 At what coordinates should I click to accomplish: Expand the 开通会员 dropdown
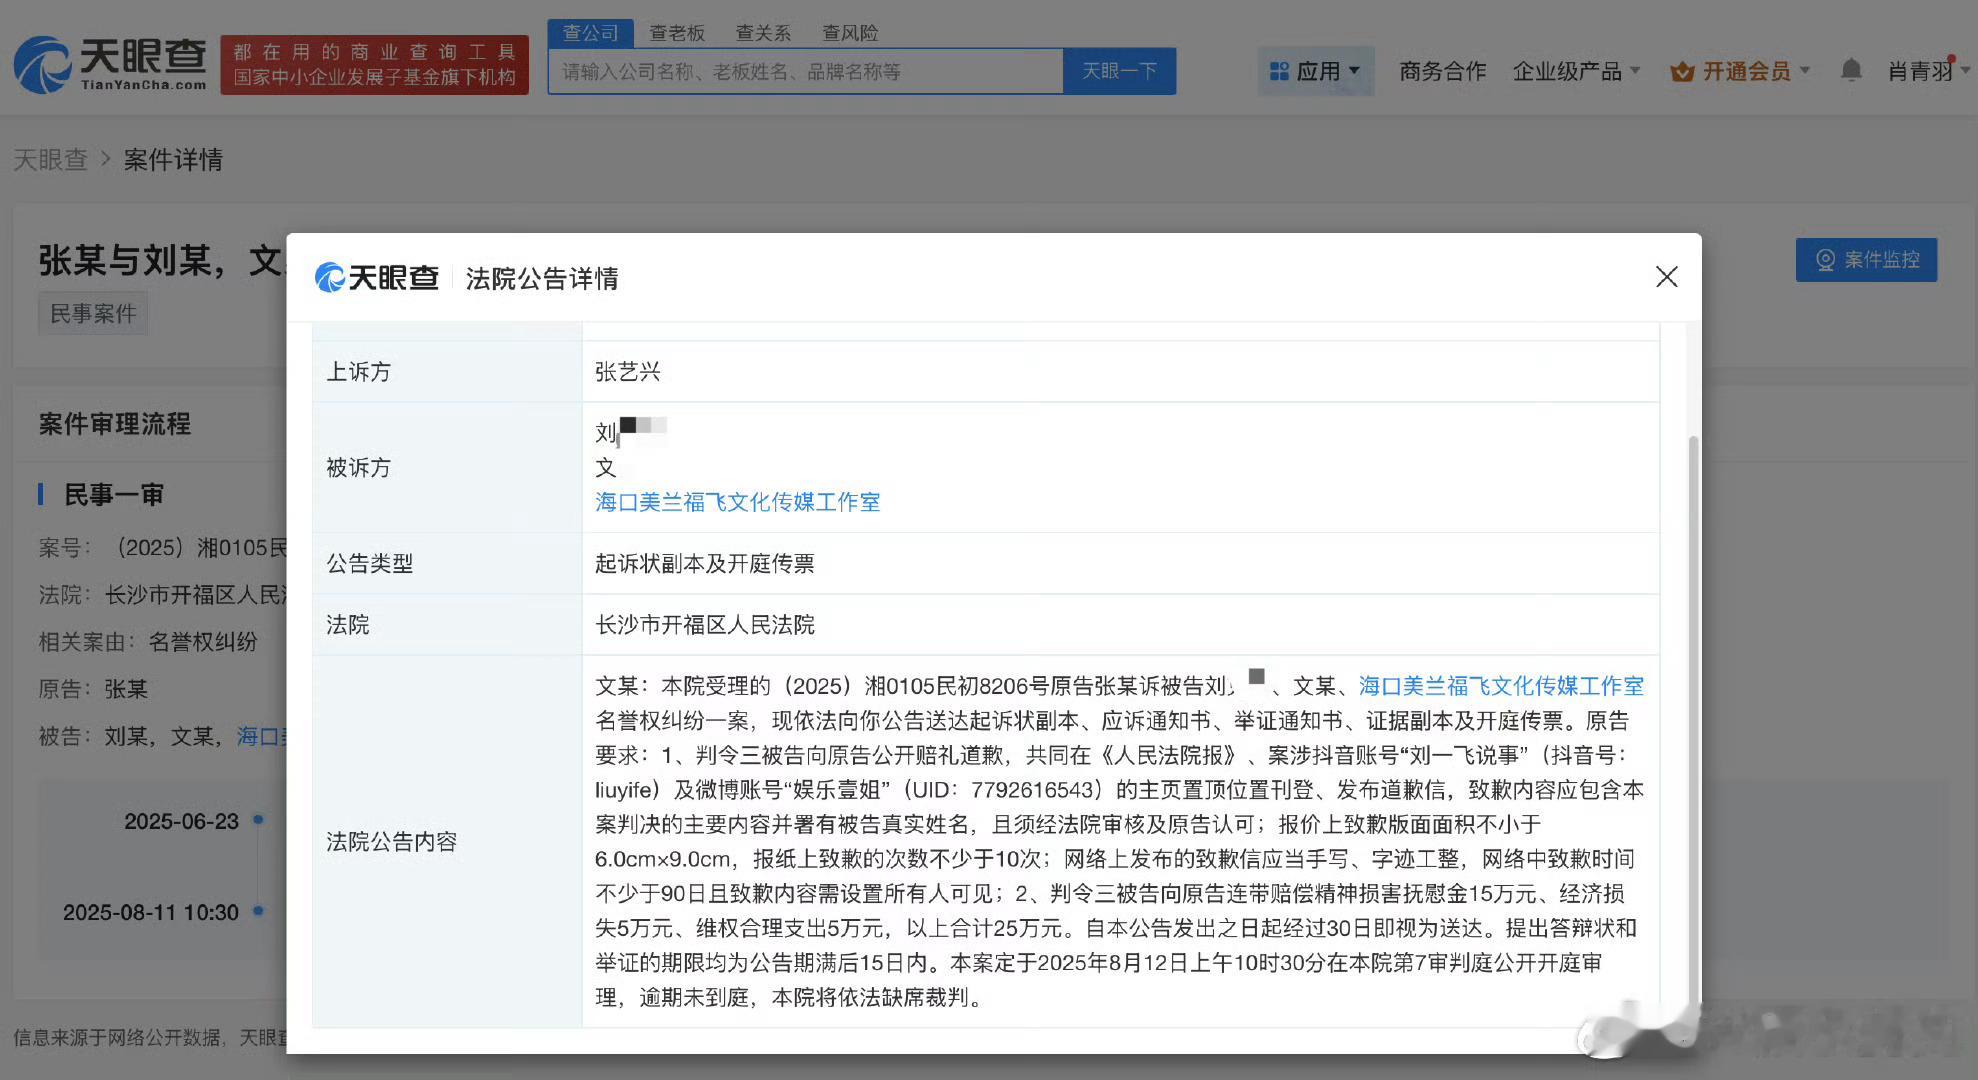click(1740, 71)
